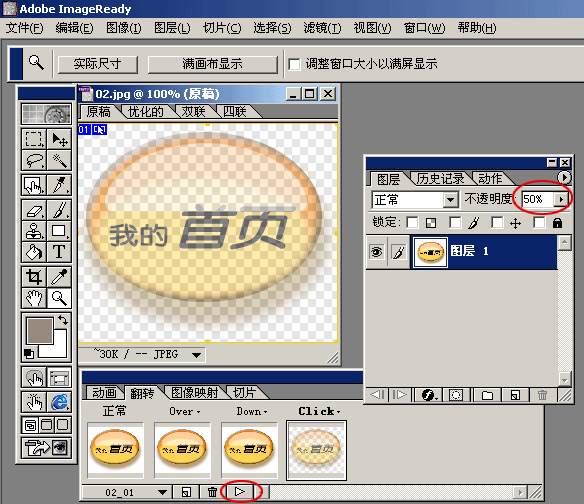Activate the Lasso tool
Viewport: 584px width, 504px height.
pos(34,160)
